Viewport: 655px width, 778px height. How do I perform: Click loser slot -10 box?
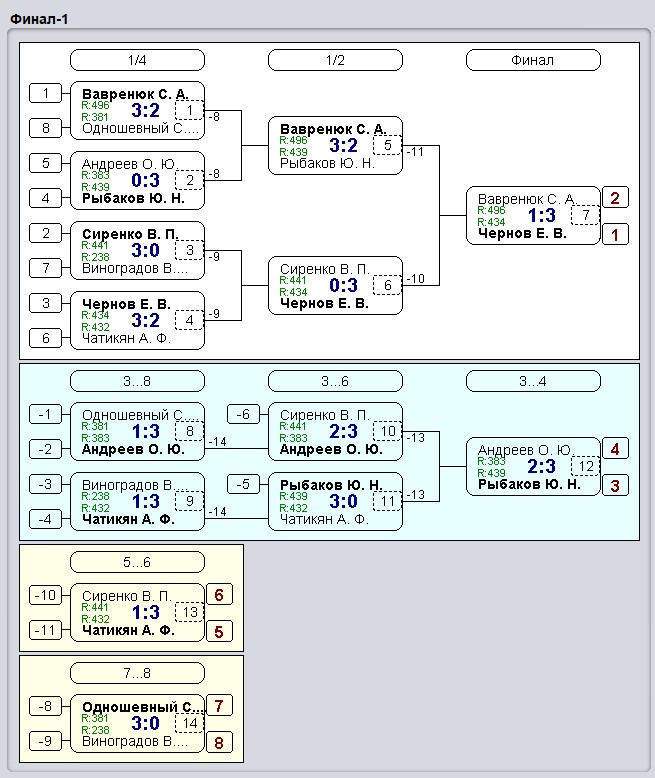46,595
